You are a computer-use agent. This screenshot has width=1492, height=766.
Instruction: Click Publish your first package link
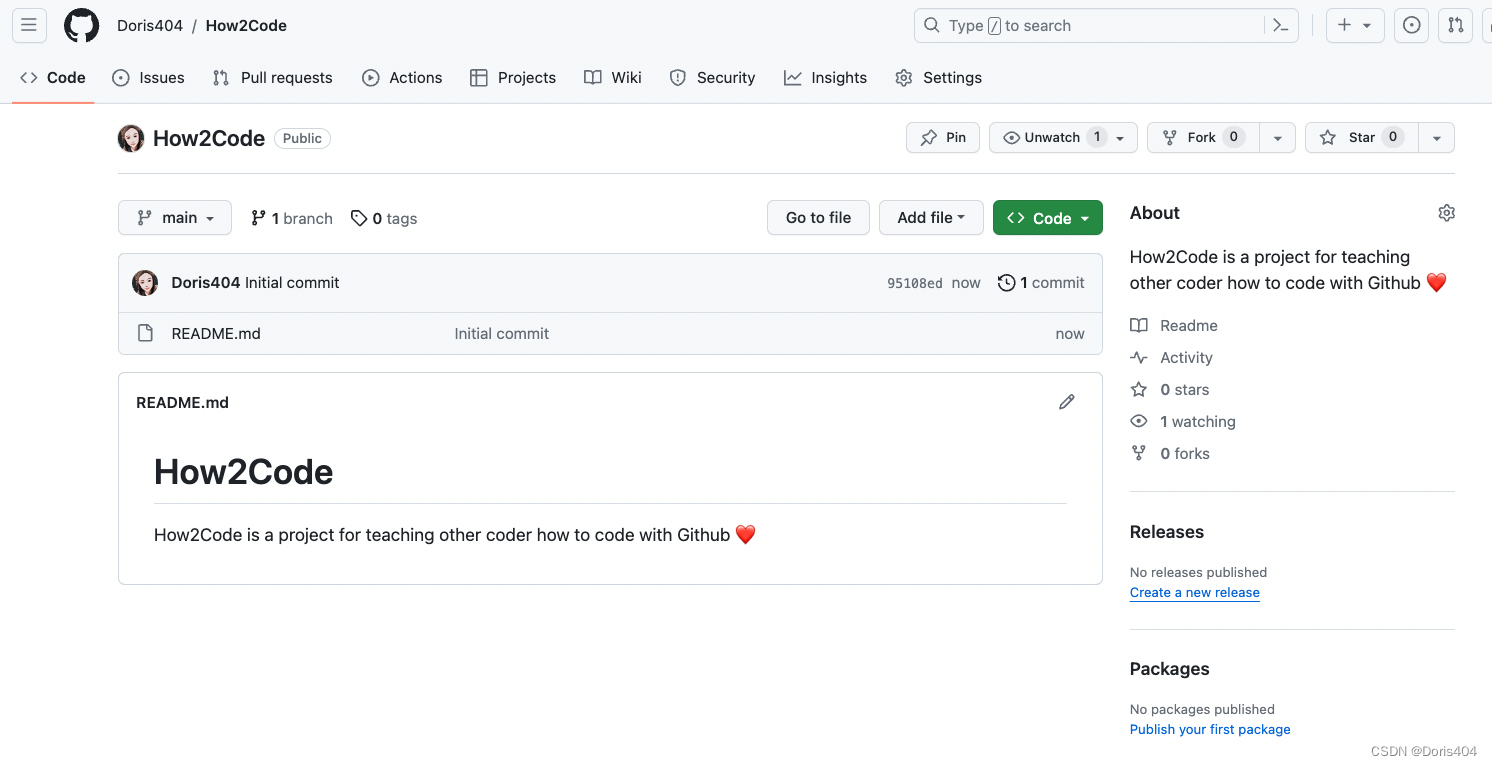(1210, 730)
